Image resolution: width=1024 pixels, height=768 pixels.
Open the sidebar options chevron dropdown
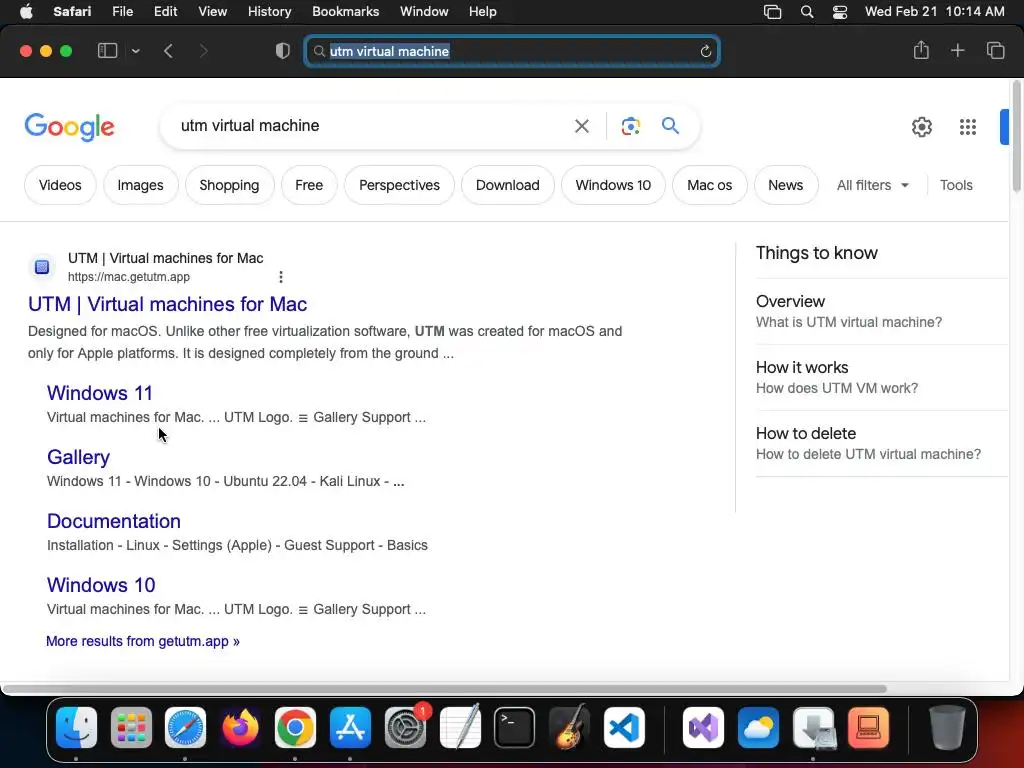(135, 51)
